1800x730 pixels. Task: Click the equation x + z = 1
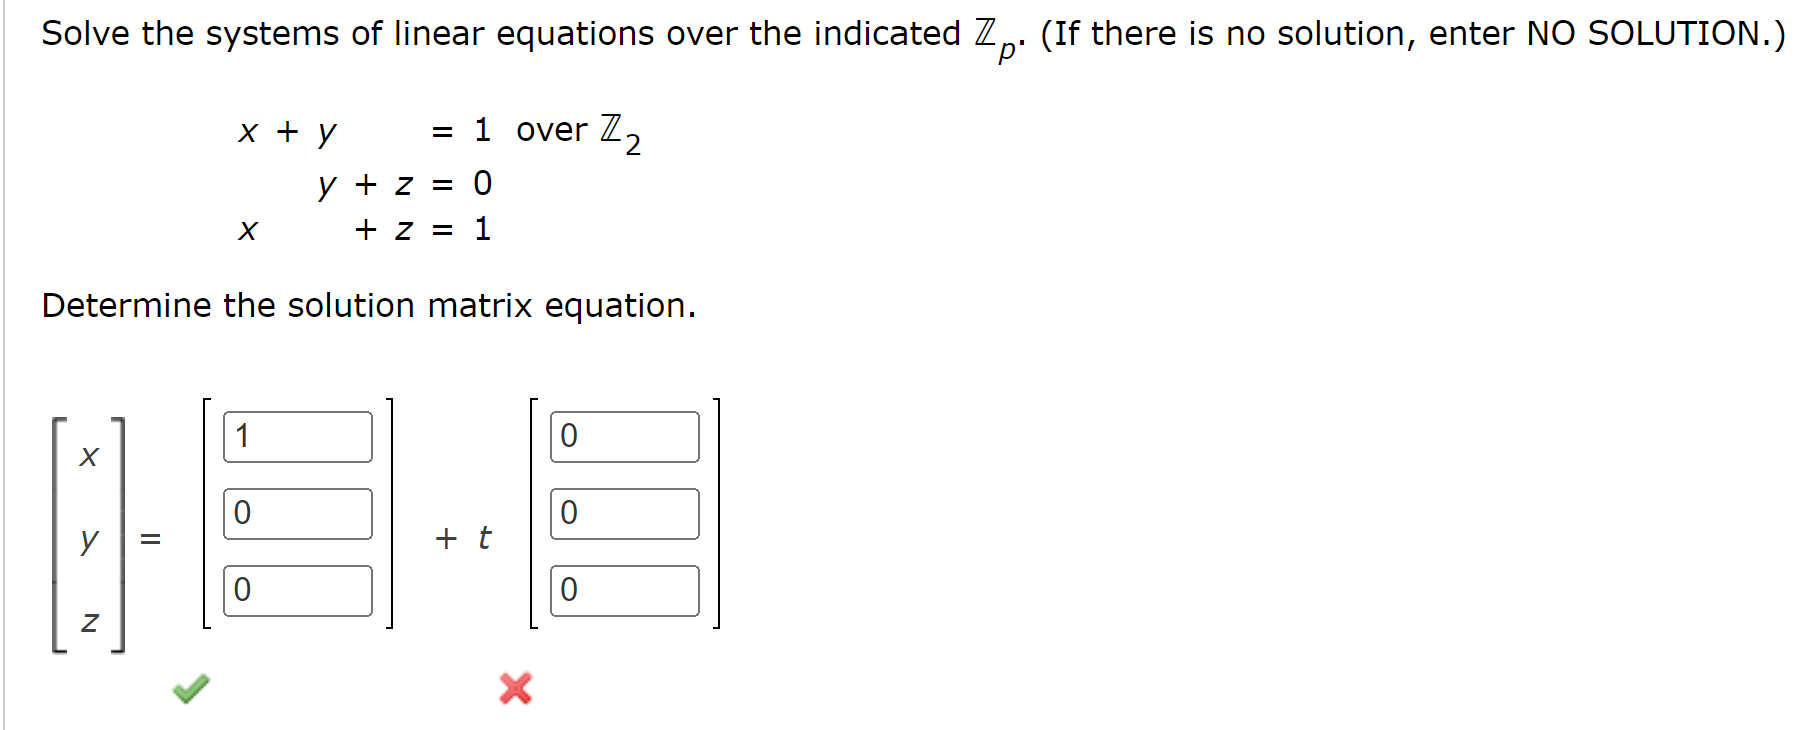(x=363, y=230)
